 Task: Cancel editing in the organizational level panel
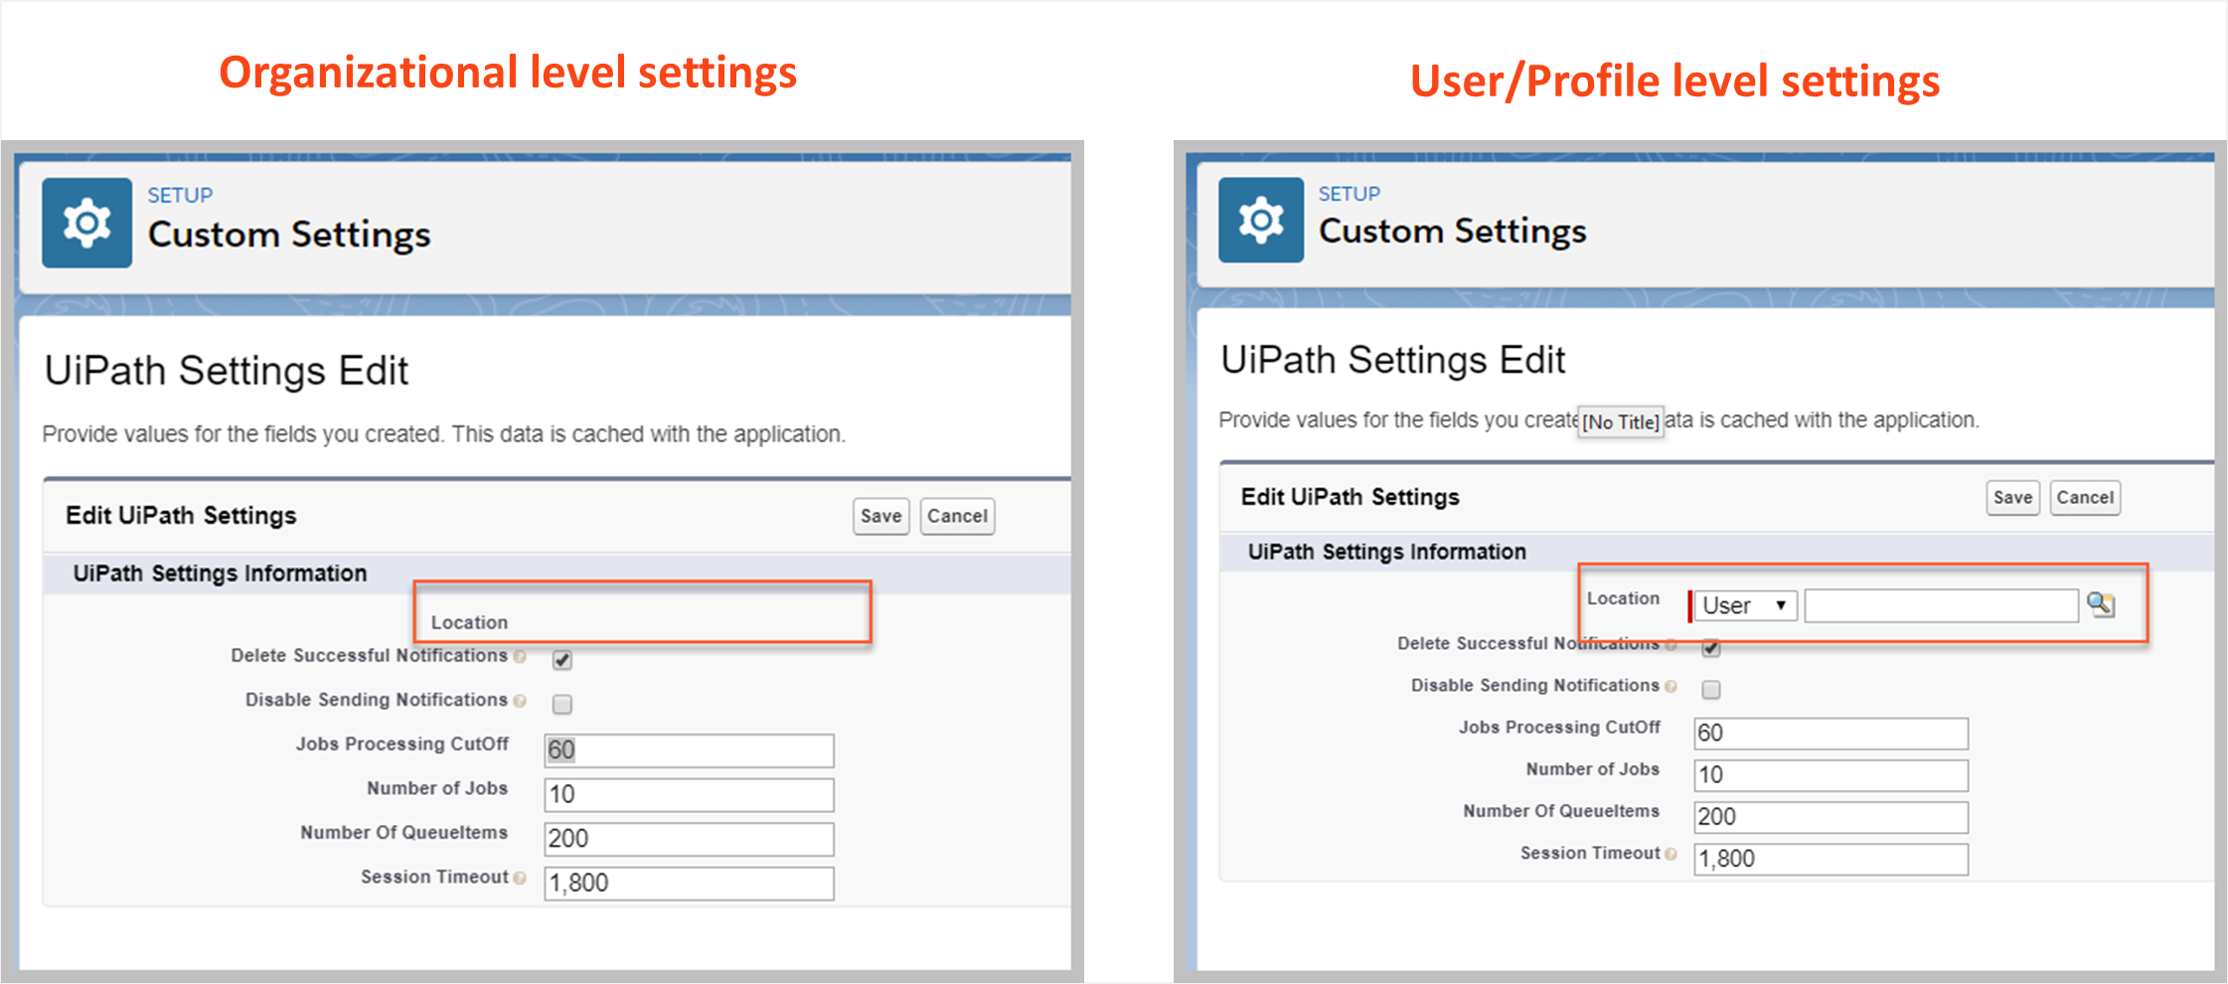(957, 516)
